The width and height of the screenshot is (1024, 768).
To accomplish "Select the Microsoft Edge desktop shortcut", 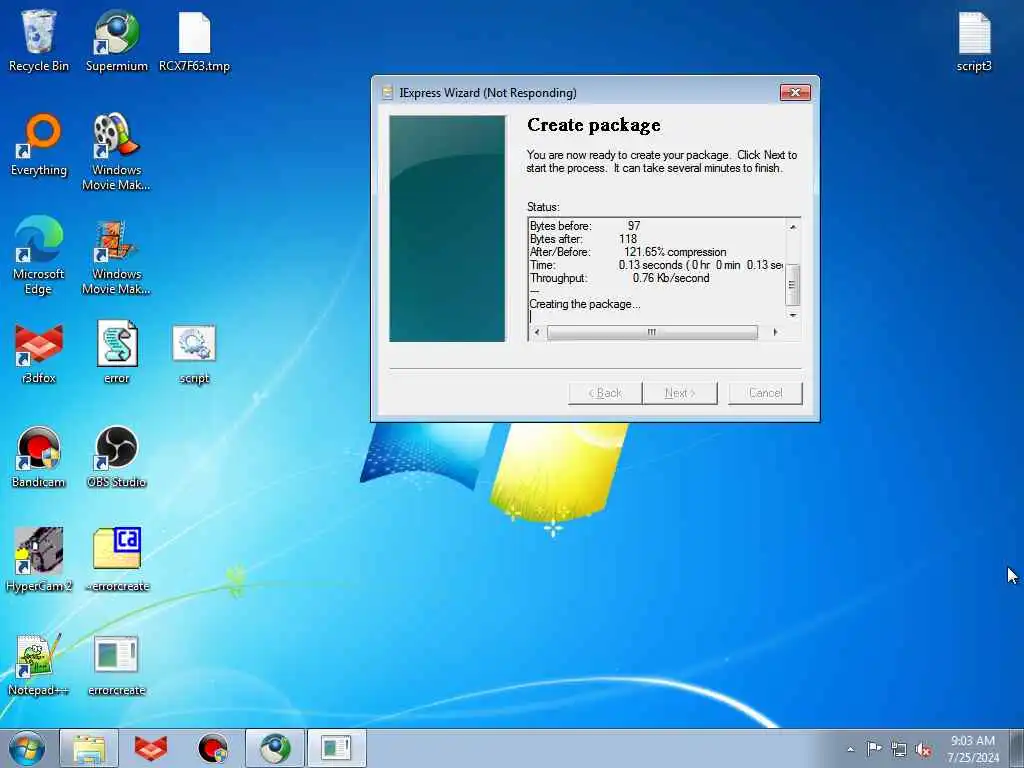I will coord(39,255).
